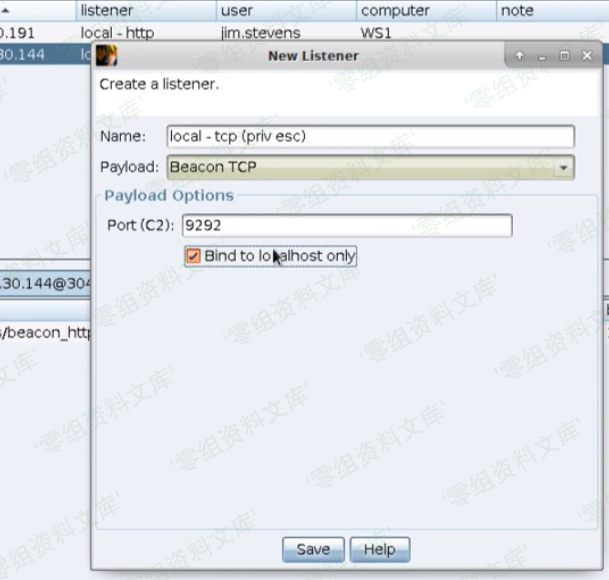Select the highlighted row ending in 30.144
609x580 pixels.
[x=40, y=54]
